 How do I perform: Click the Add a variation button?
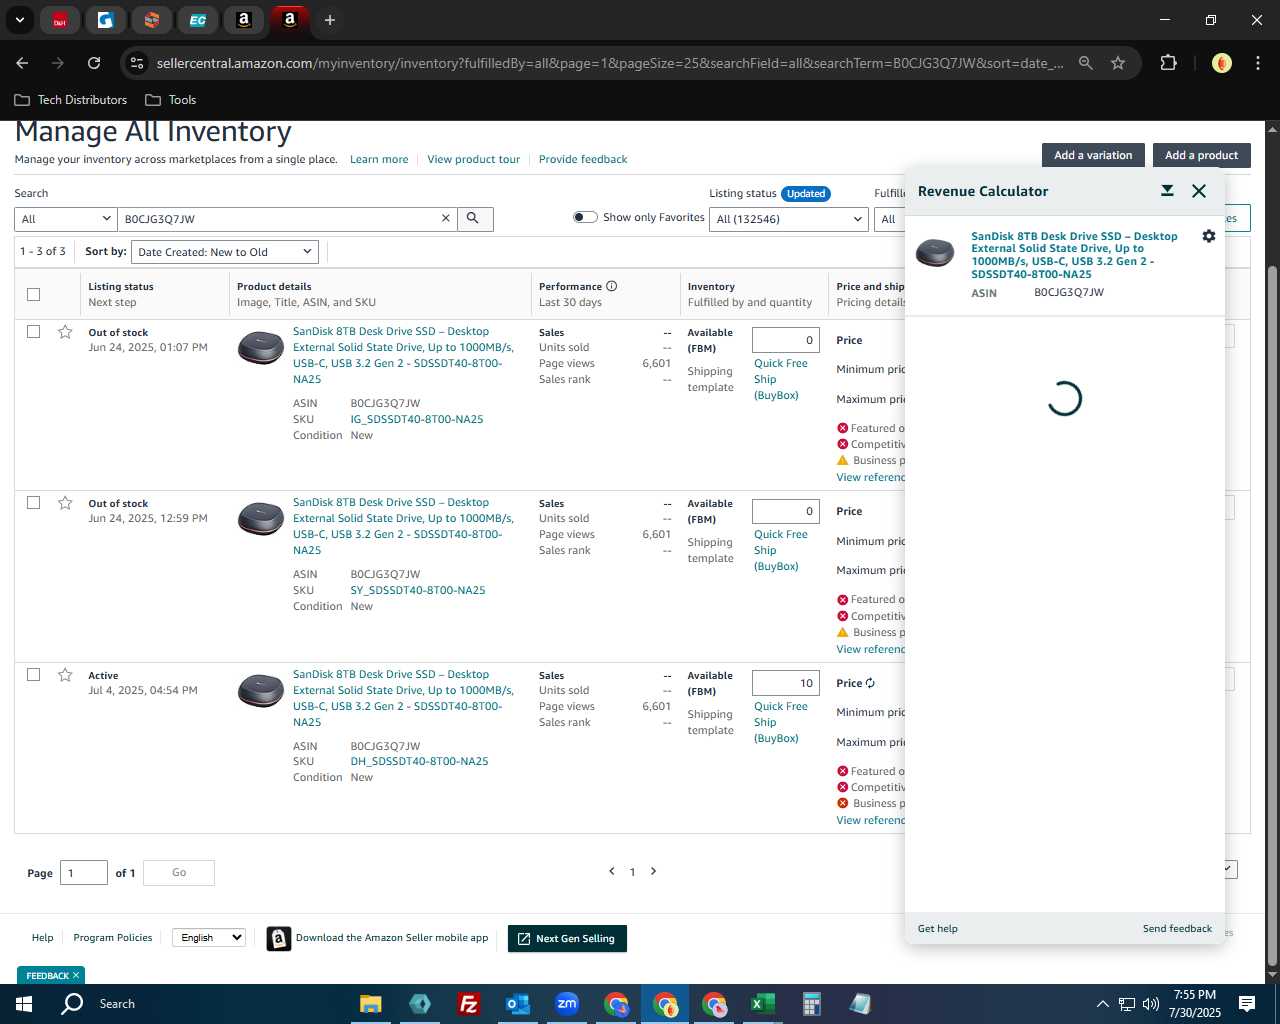tap(1093, 155)
